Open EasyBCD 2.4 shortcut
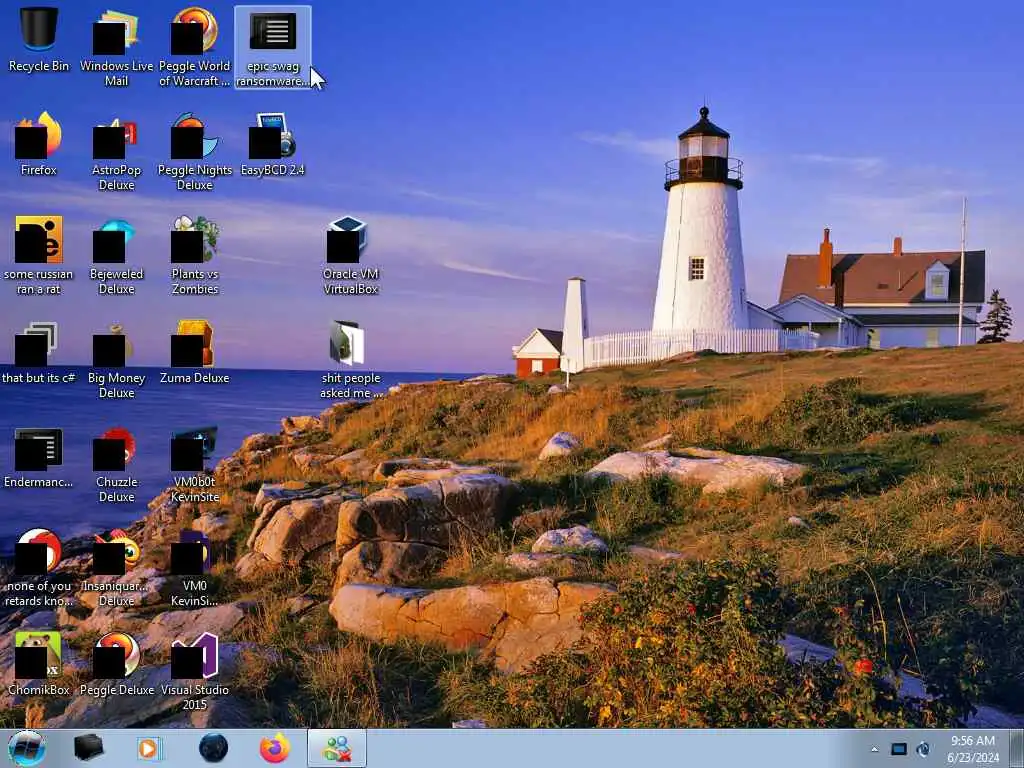 pos(273,144)
